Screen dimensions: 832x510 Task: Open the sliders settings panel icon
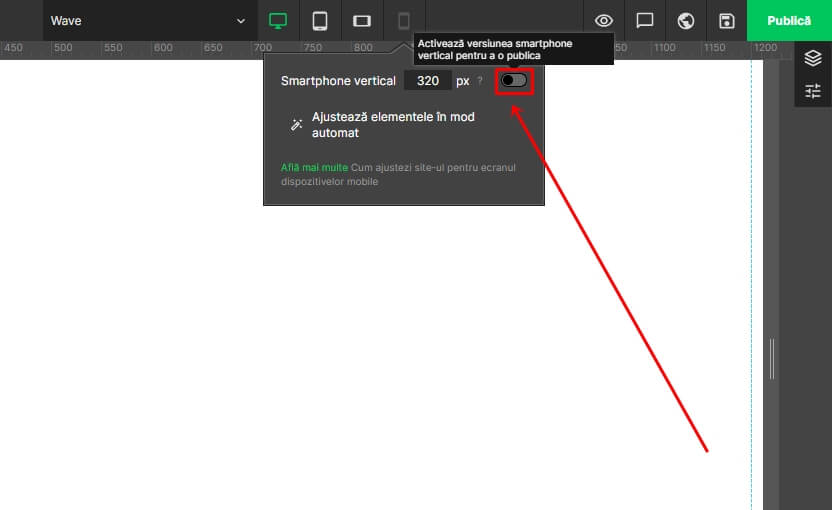click(813, 91)
